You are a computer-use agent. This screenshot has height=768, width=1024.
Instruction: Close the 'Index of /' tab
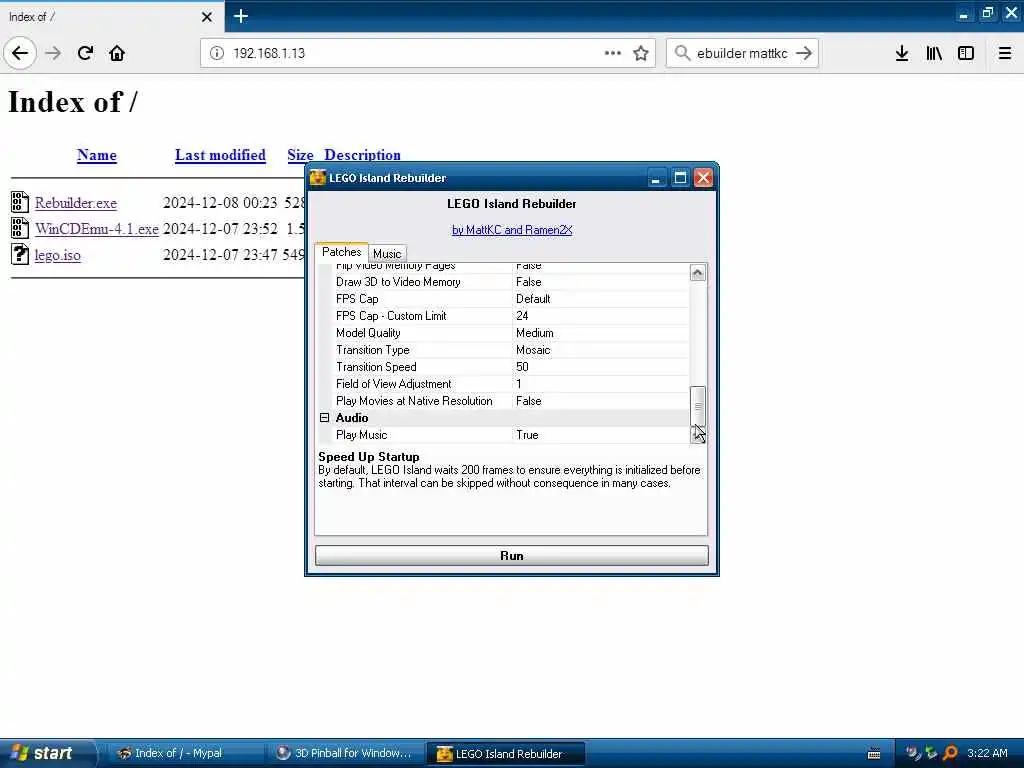click(206, 16)
